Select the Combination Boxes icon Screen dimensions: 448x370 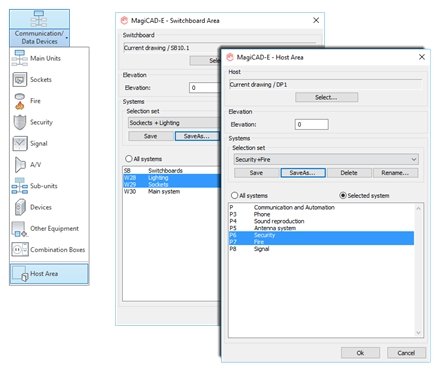[x=20, y=249]
